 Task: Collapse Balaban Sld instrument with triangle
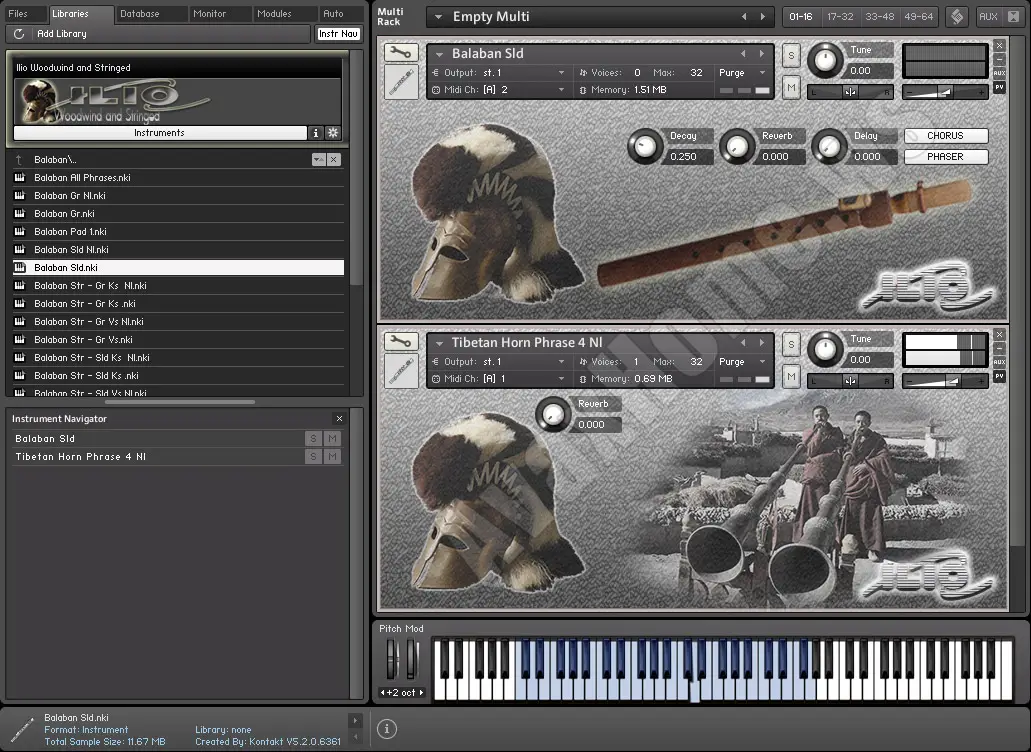pos(439,54)
